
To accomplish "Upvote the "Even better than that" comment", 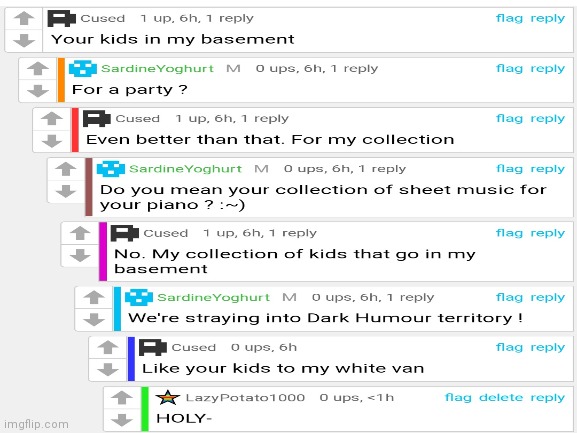I will 52,118.
